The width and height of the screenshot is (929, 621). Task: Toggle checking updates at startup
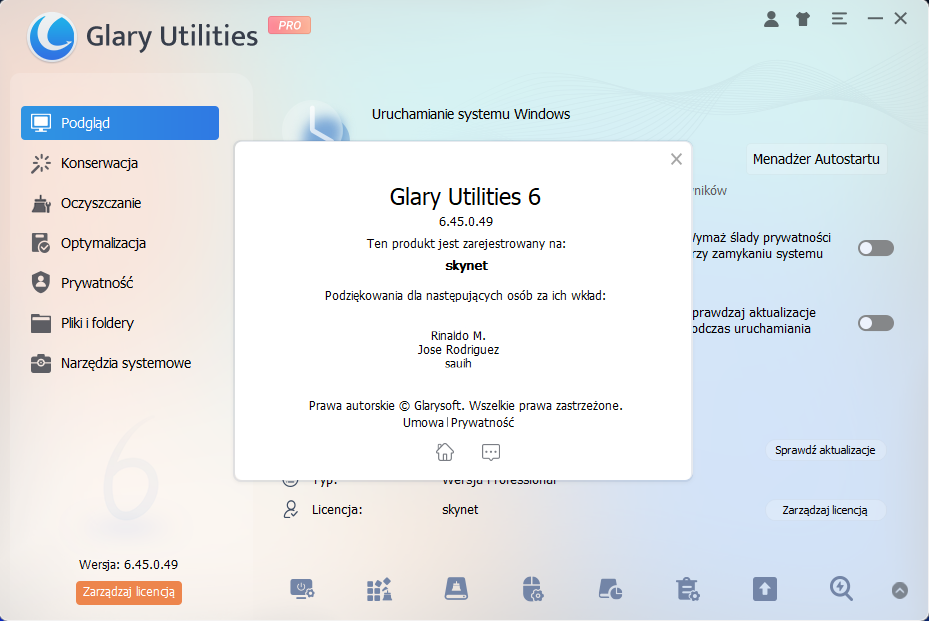click(876, 323)
